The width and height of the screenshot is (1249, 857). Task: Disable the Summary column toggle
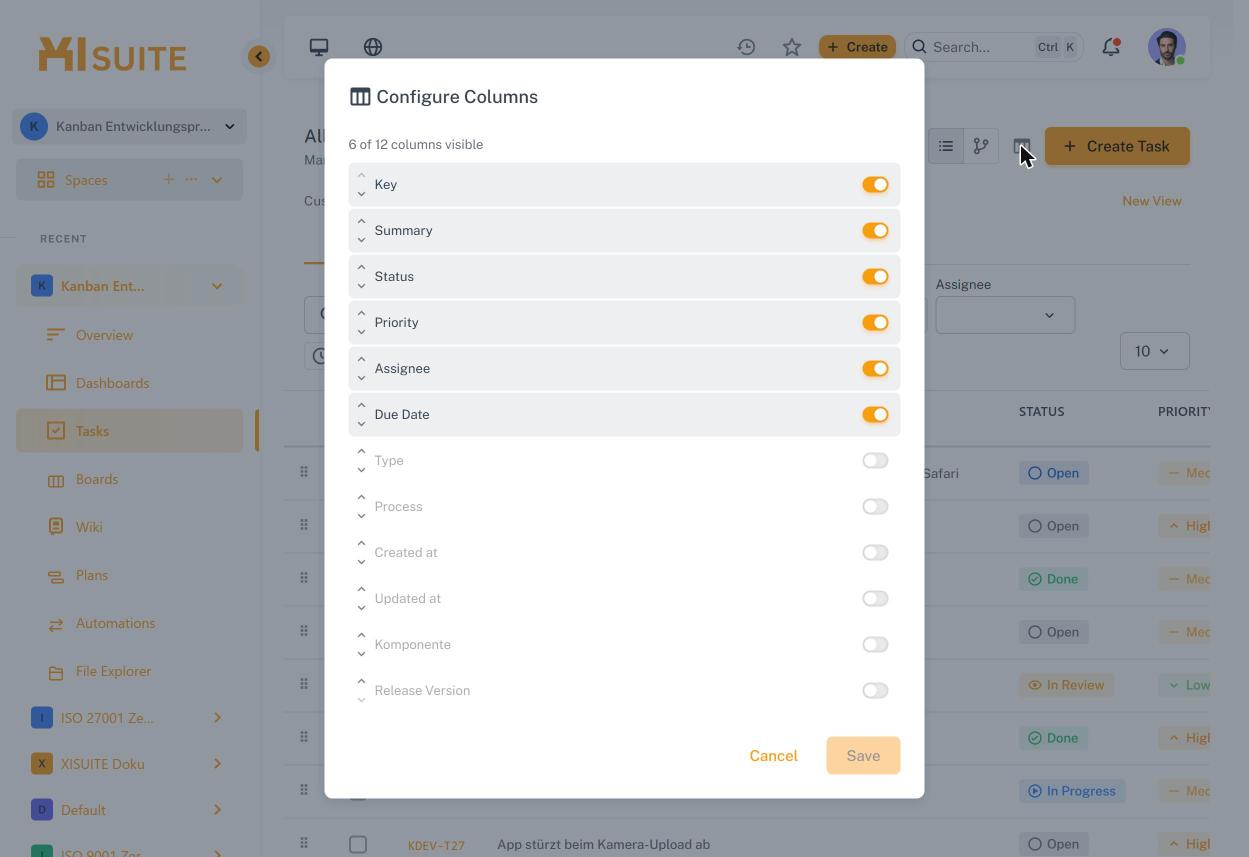point(875,231)
